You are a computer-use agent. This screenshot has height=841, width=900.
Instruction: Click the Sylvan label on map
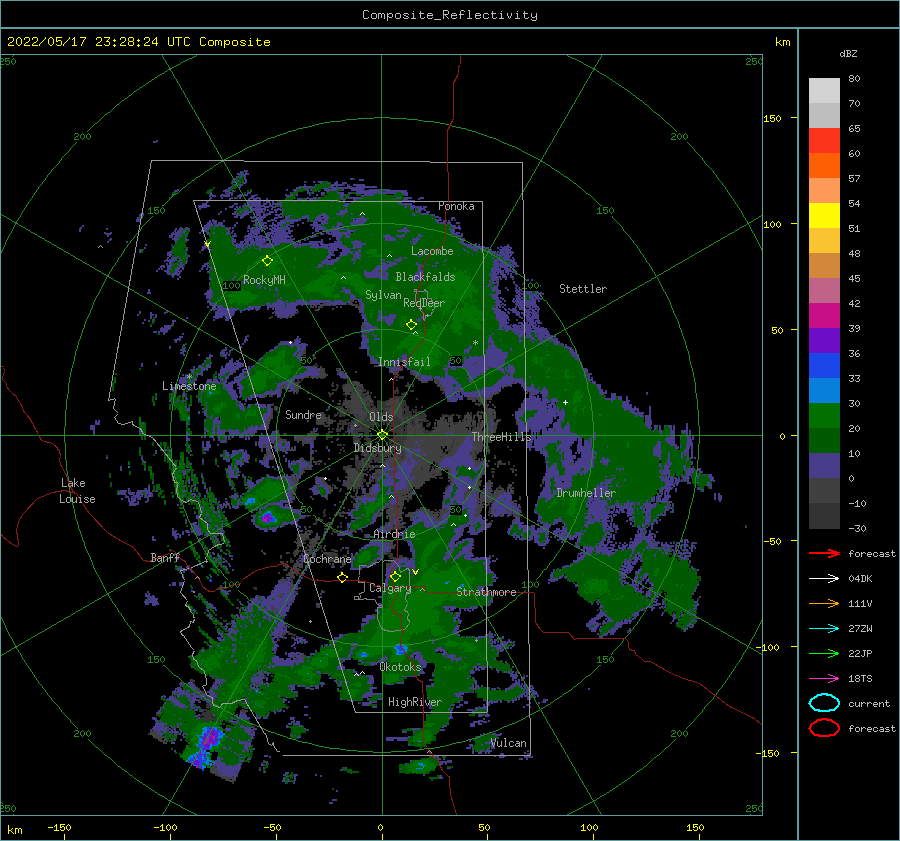383,295
